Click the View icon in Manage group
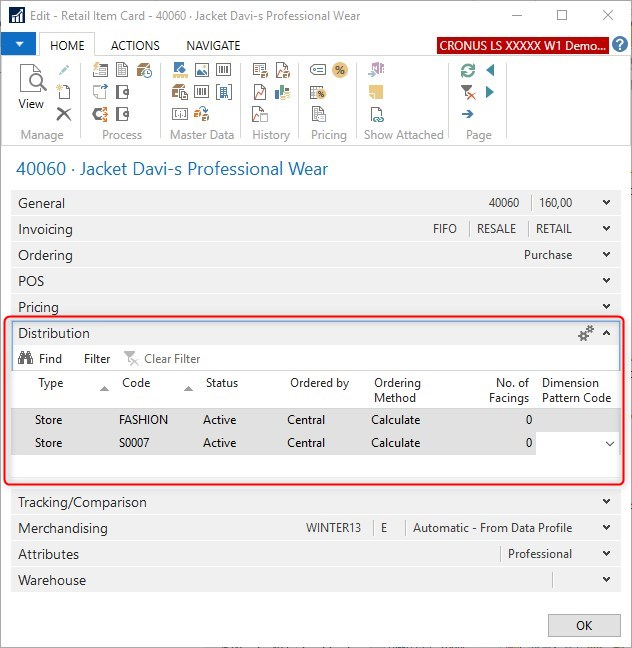This screenshot has height=648, width=632. click(32, 88)
